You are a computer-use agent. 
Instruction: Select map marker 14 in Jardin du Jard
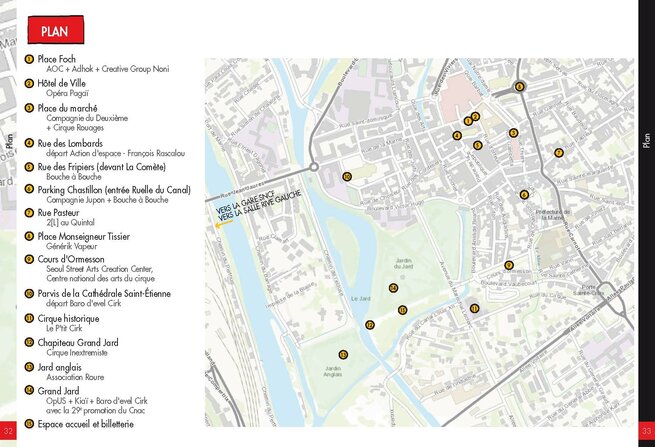point(393,288)
